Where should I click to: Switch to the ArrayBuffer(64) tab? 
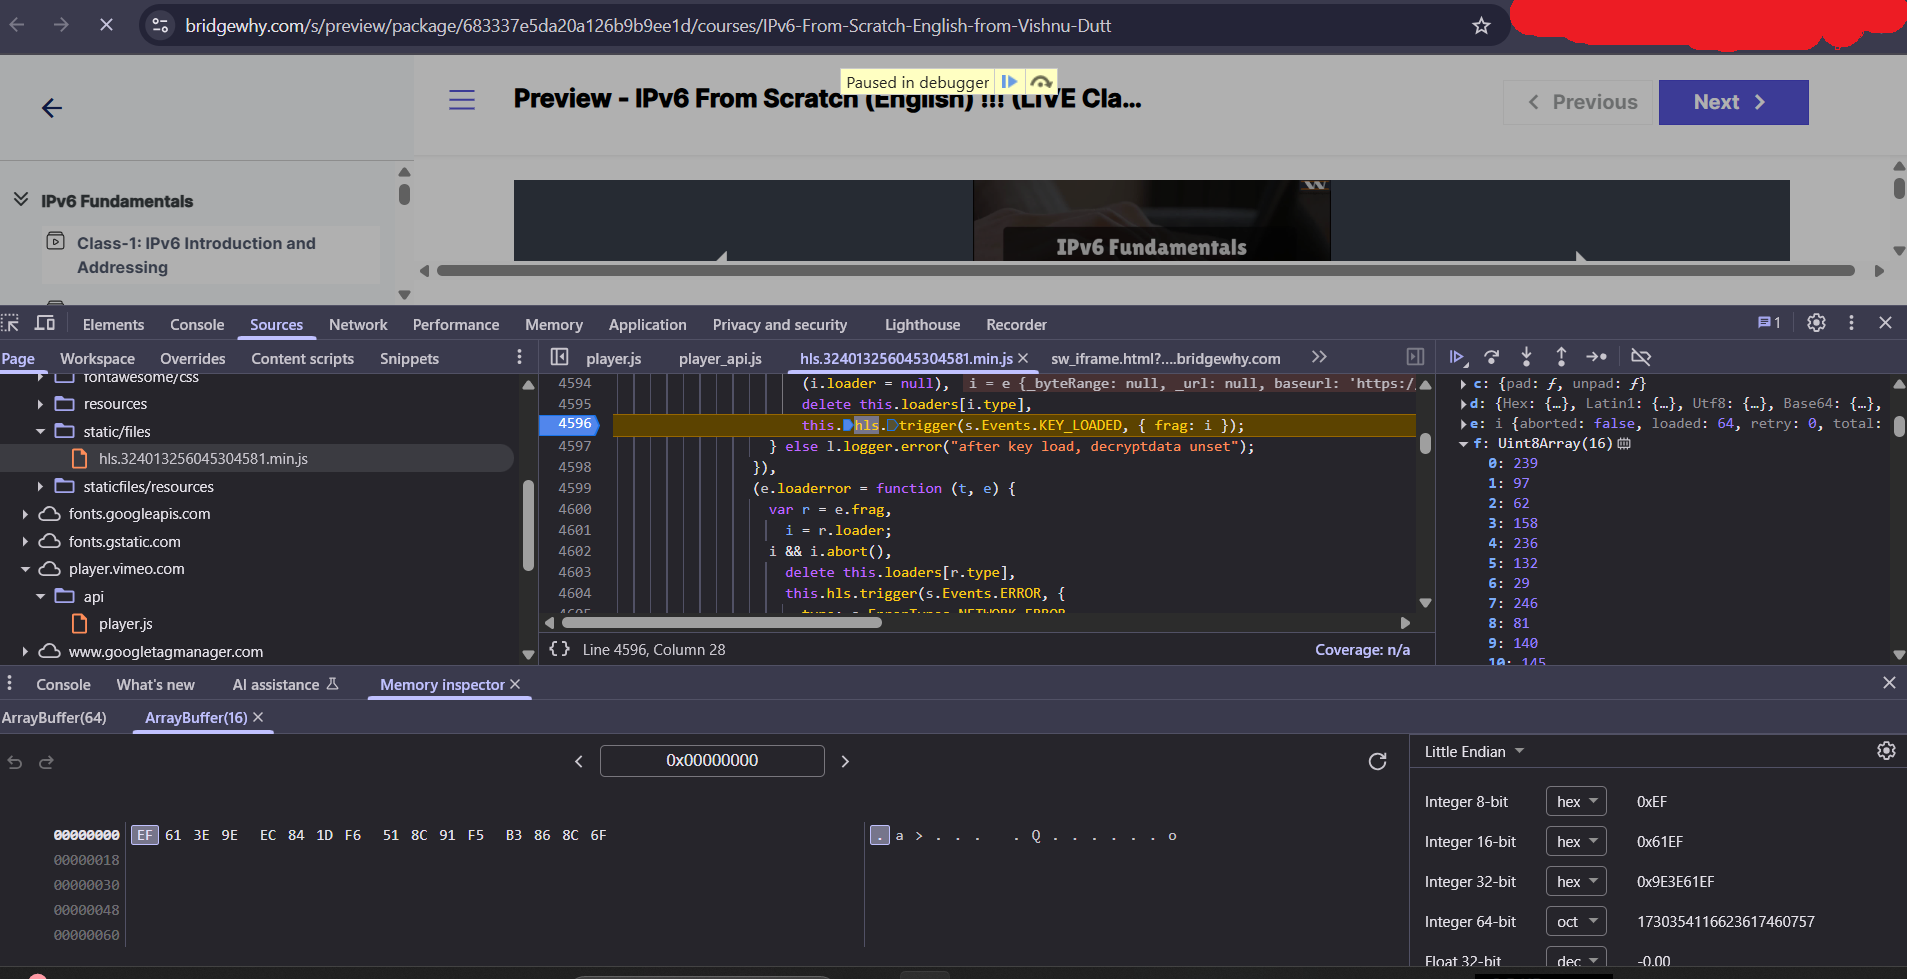54,718
